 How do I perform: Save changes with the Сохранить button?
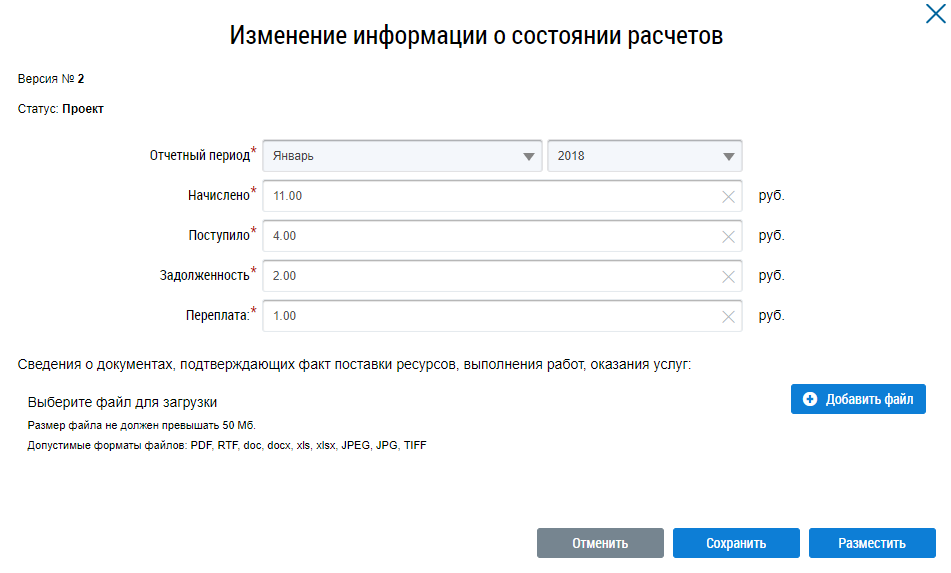tap(736, 543)
